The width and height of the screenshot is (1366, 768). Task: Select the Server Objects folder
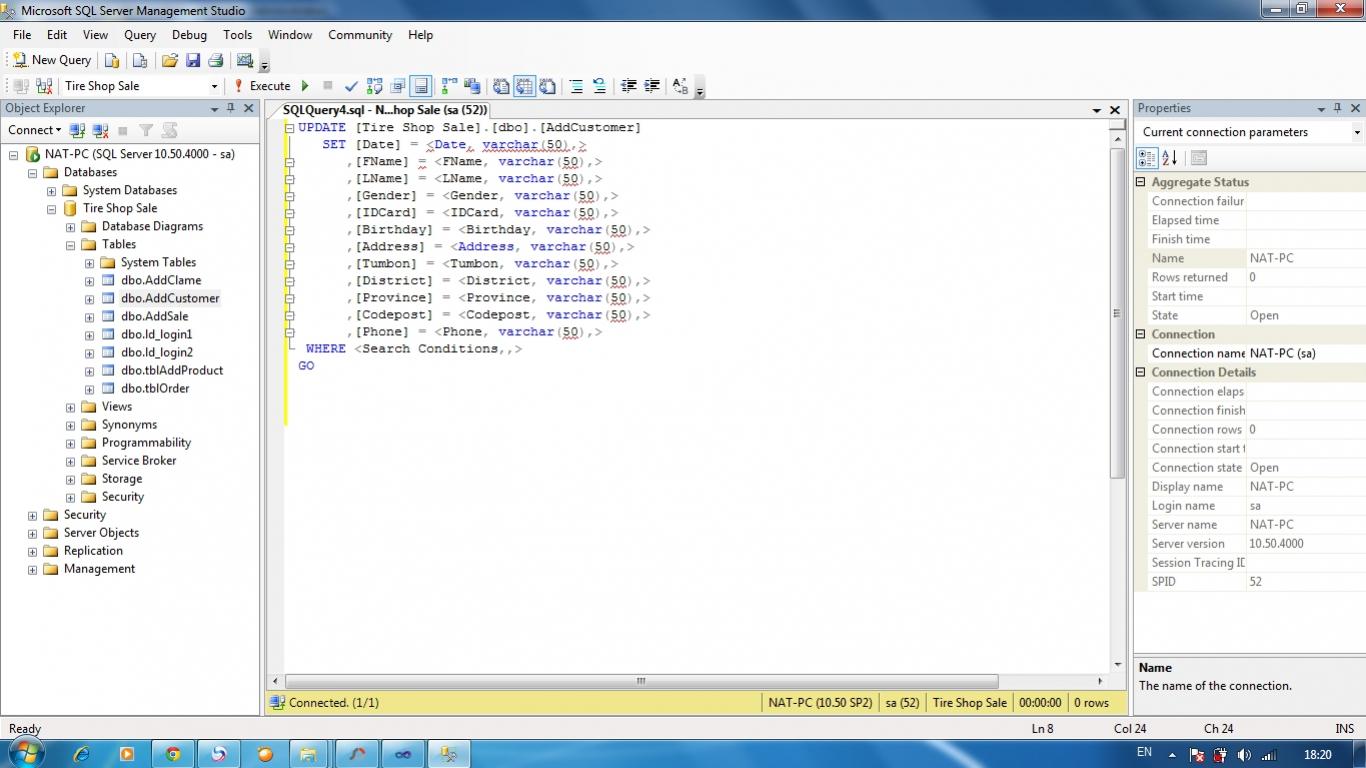(101, 533)
